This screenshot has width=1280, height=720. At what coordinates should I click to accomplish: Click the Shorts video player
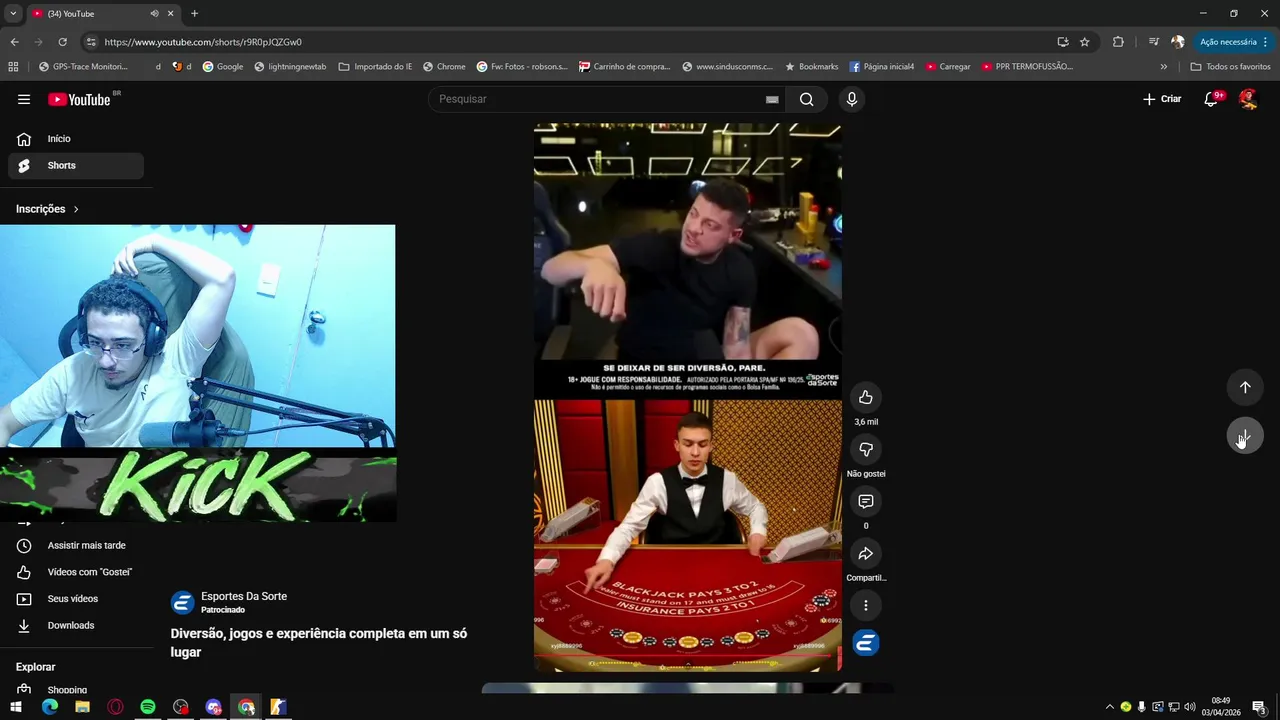pyautogui.click(x=688, y=397)
